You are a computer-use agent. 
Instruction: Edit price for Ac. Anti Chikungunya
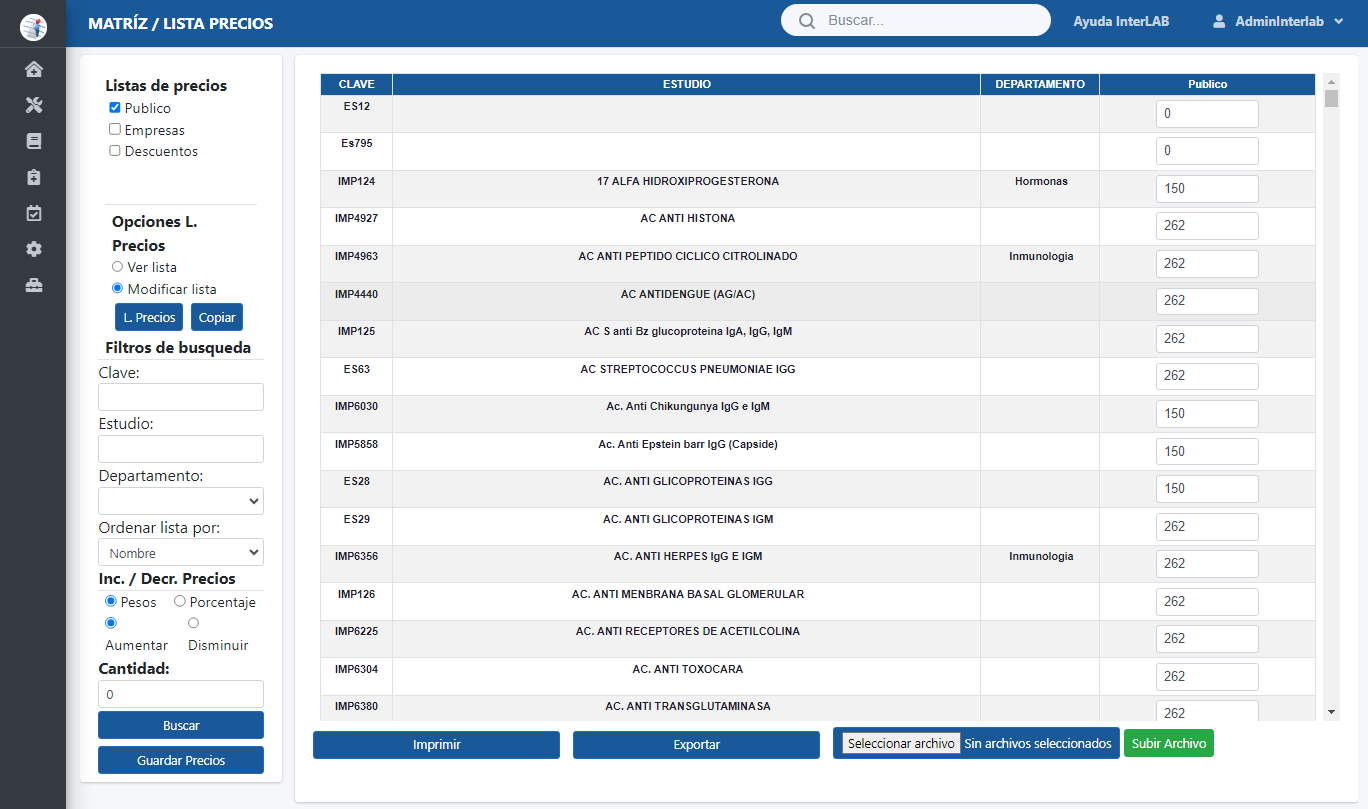pyautogui.click(x=1207, y=414)
